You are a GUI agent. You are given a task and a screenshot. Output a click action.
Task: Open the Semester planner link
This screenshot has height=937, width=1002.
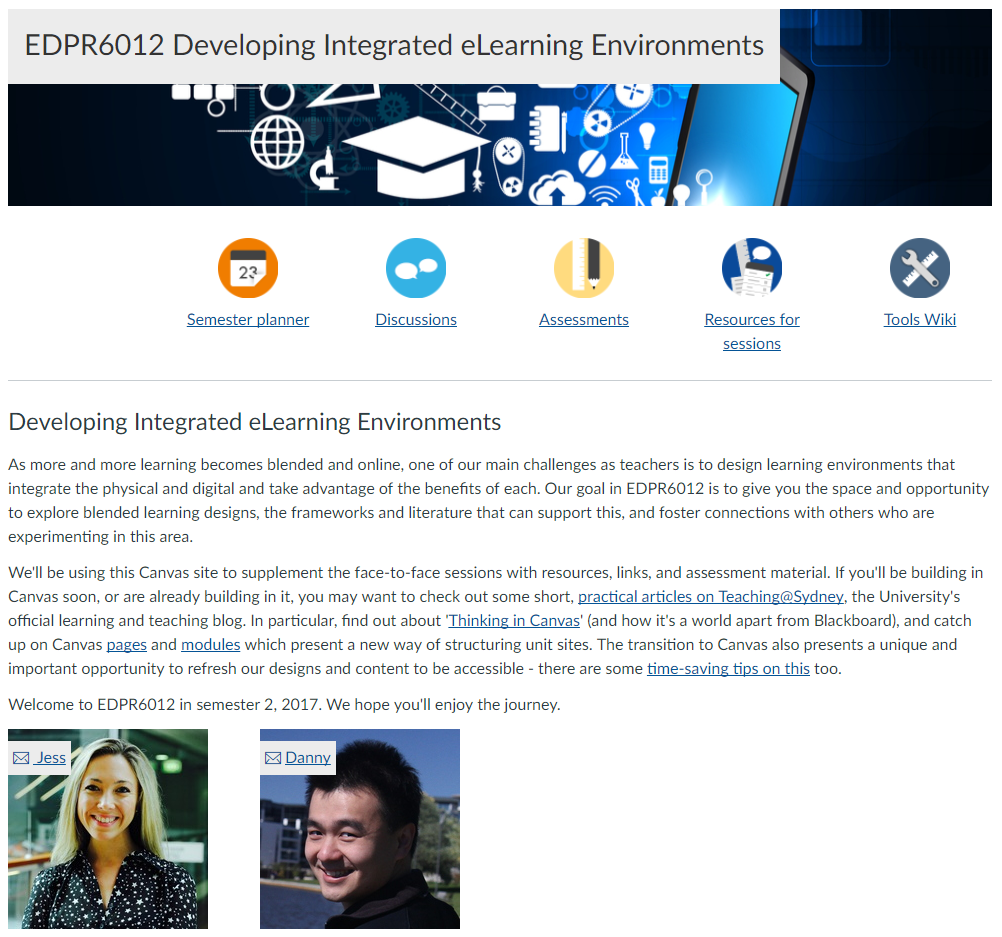[x=248, y=319]
